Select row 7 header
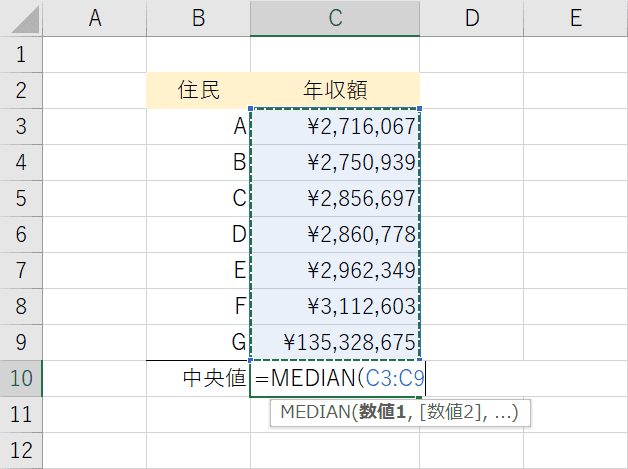Image resolution: width=628 pixels, height=469 pixels. 21,270
